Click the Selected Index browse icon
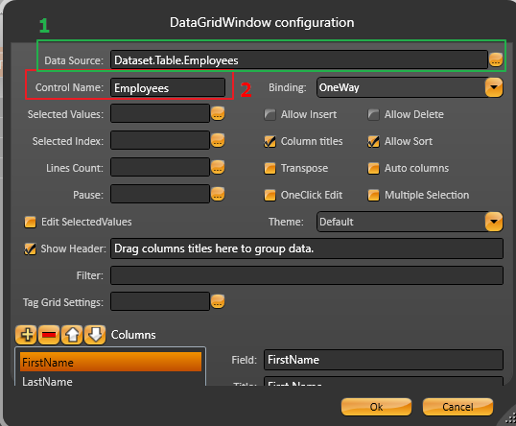Screen dimensions: 516x426 [218, 141]
